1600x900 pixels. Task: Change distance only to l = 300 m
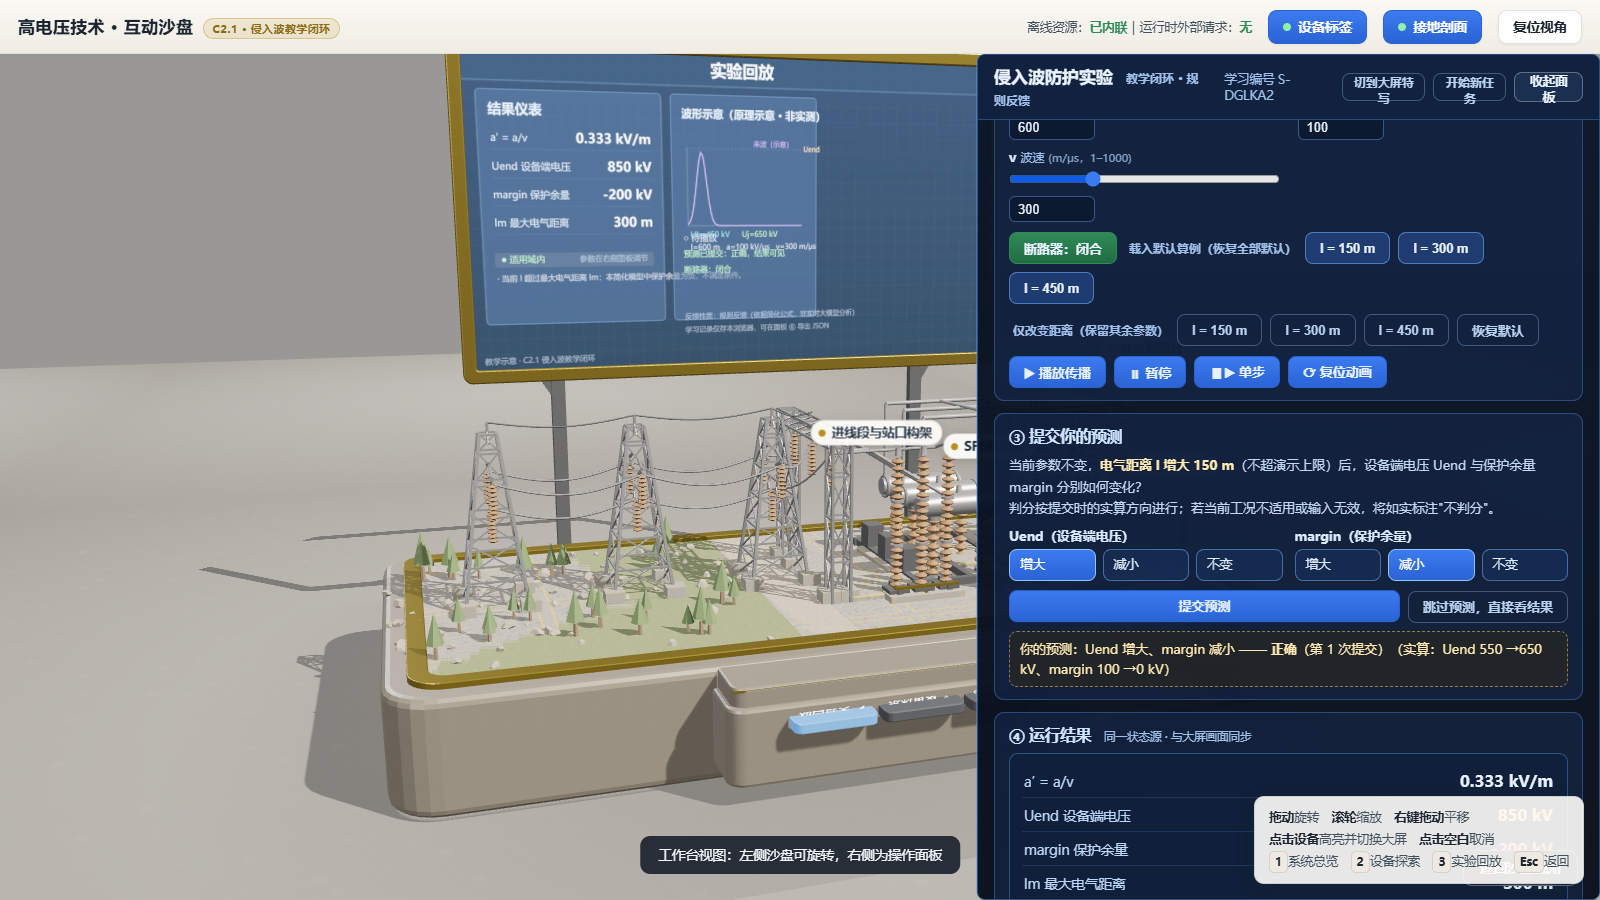[x=1312, y=330]
